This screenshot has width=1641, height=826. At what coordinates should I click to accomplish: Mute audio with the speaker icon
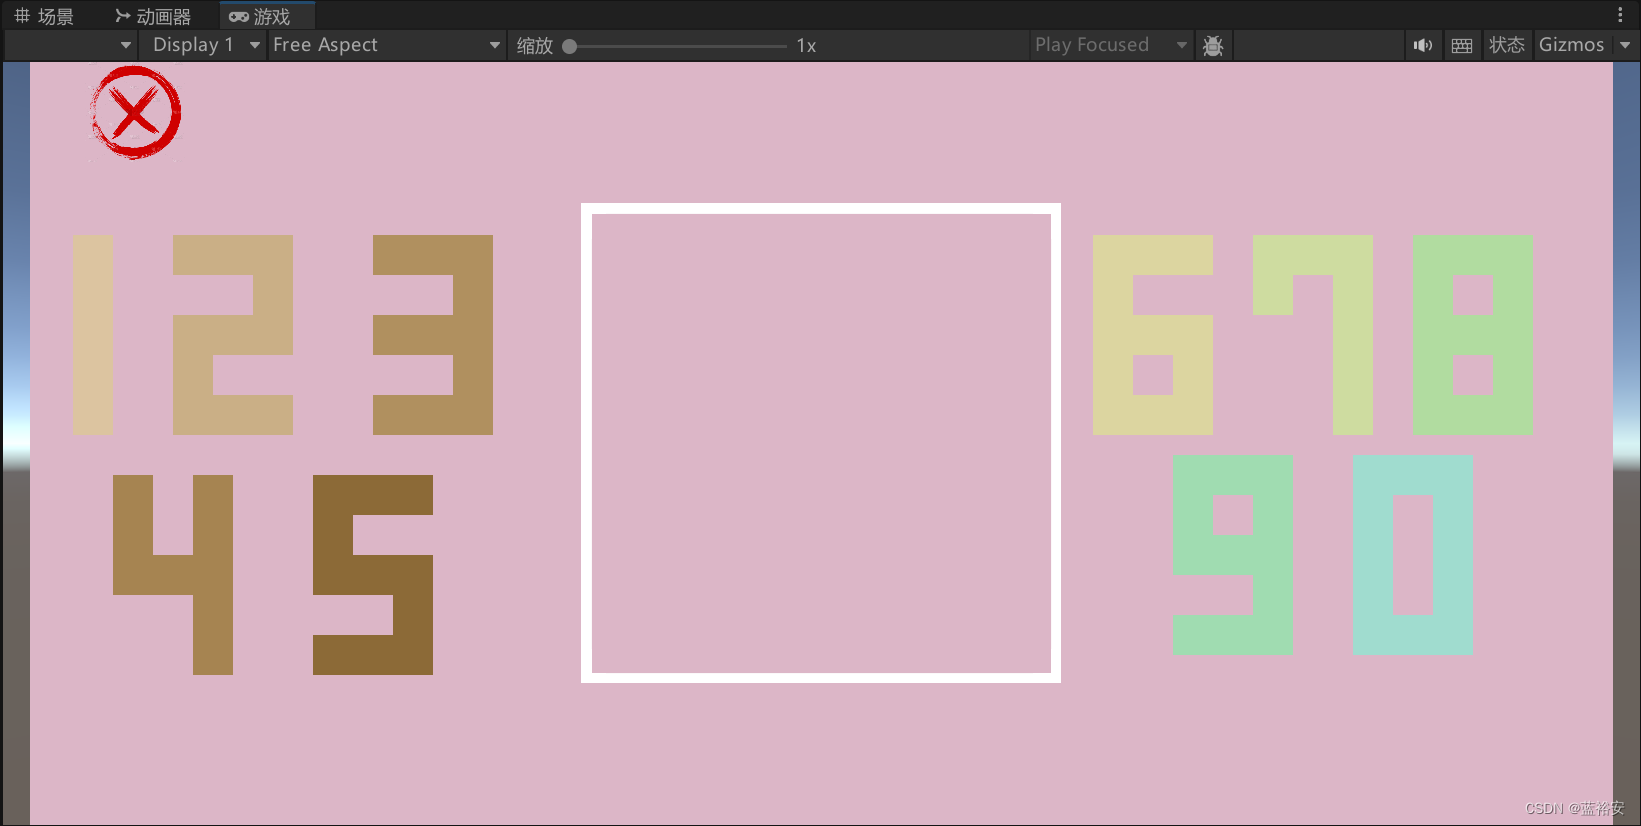pyautogui.click(x=1422, y=45)
